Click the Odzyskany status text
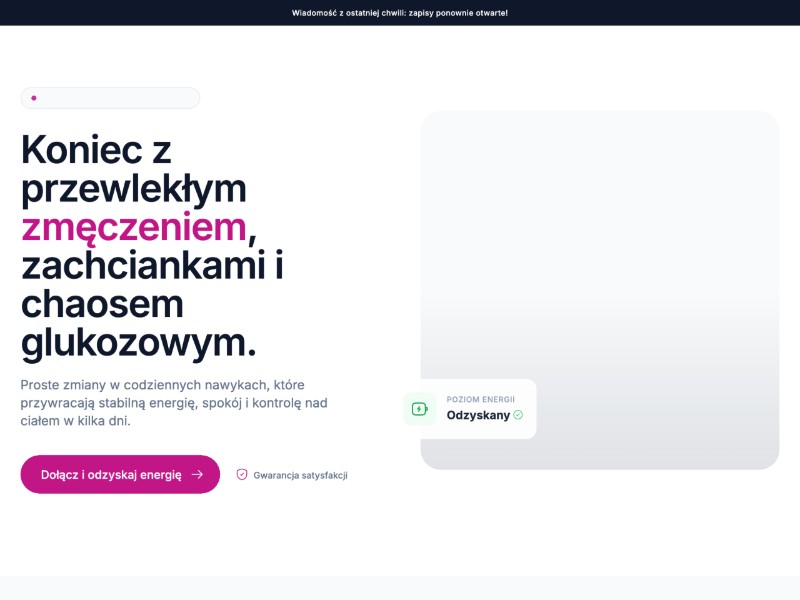This screenshot has height=600, width=800. tap(478, 415)
